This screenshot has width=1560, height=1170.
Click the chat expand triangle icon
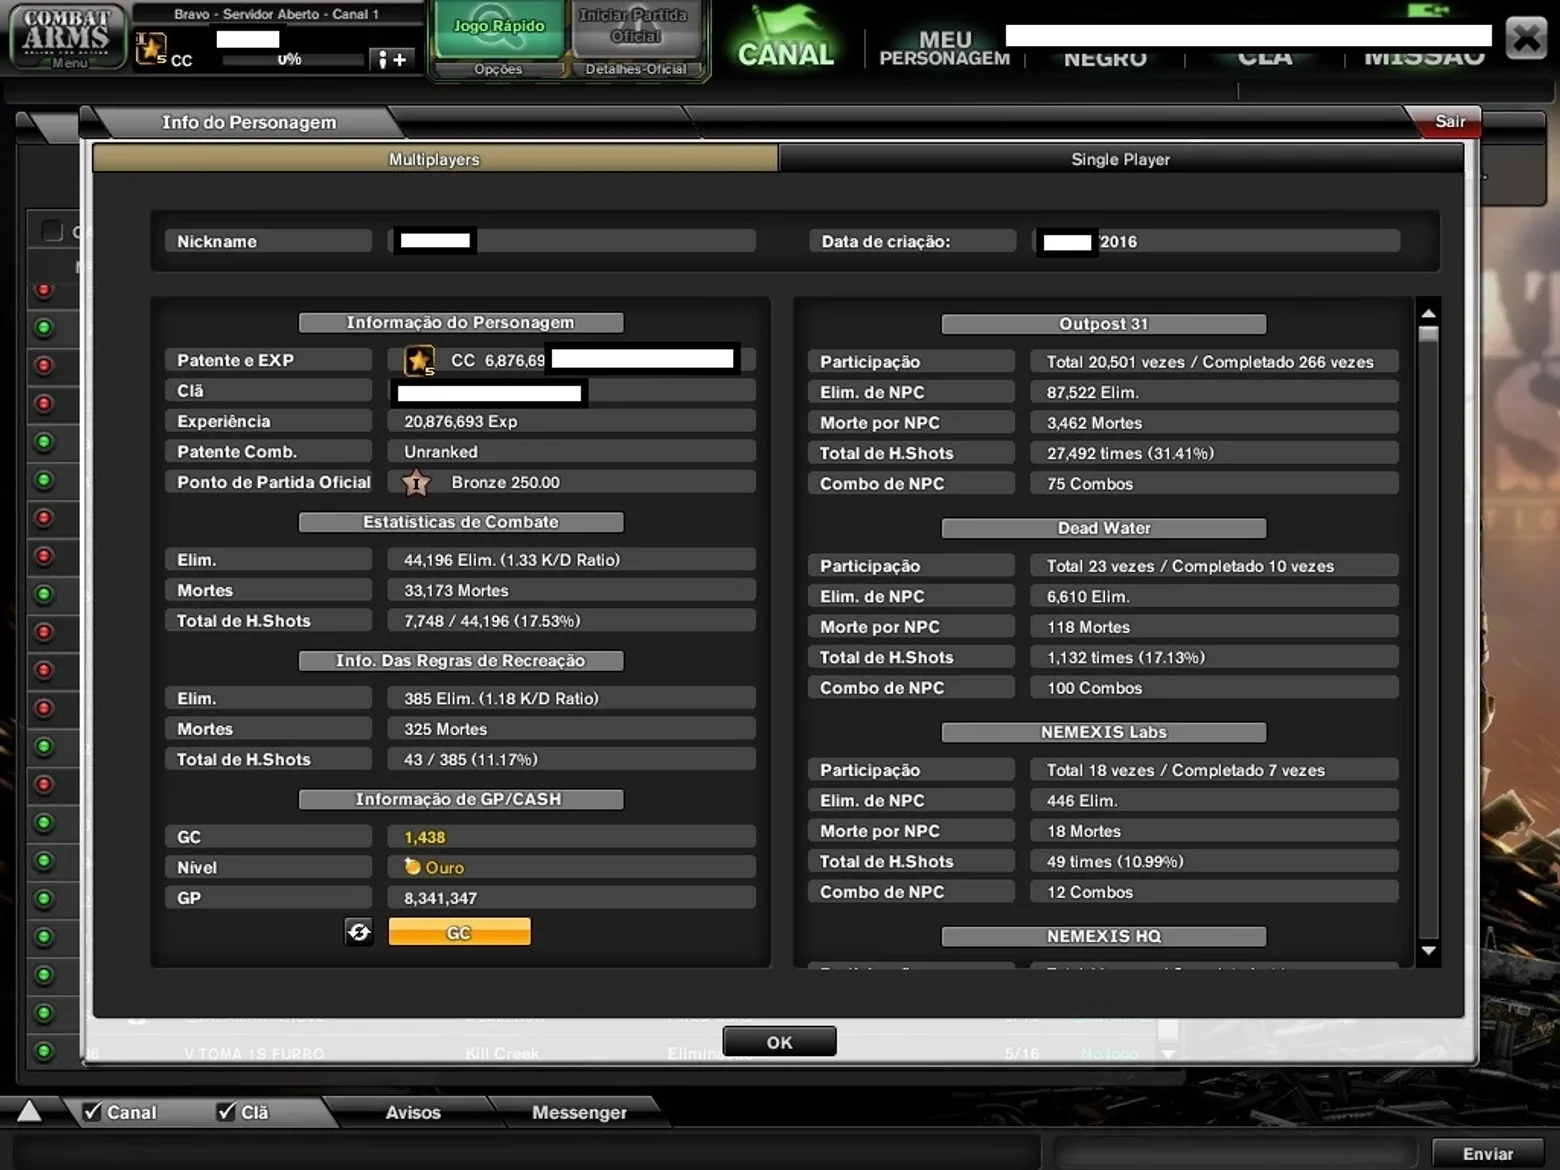pos(29,1111)
